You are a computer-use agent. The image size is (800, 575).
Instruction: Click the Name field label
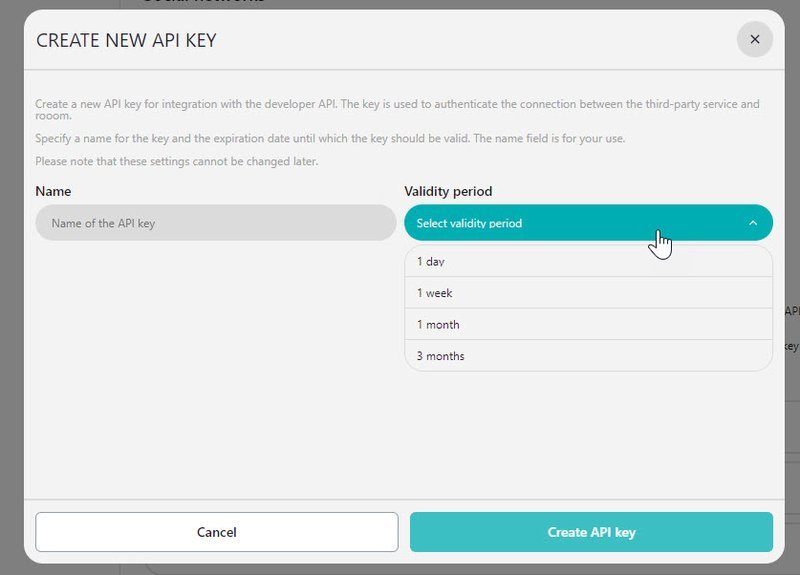(x=53, y=191)
